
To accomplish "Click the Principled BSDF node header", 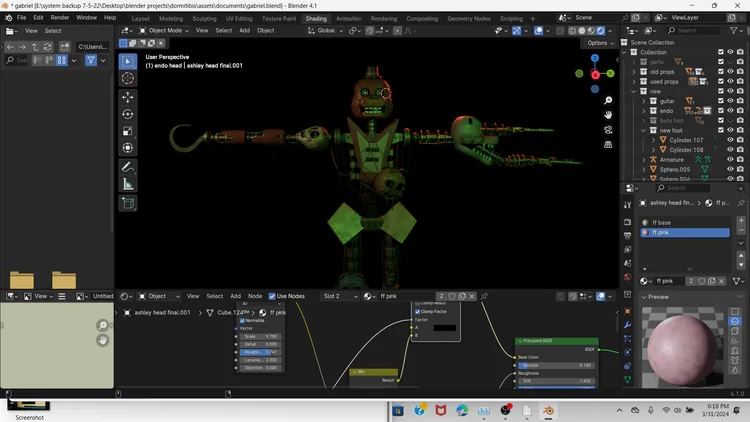I will (556, 341).
